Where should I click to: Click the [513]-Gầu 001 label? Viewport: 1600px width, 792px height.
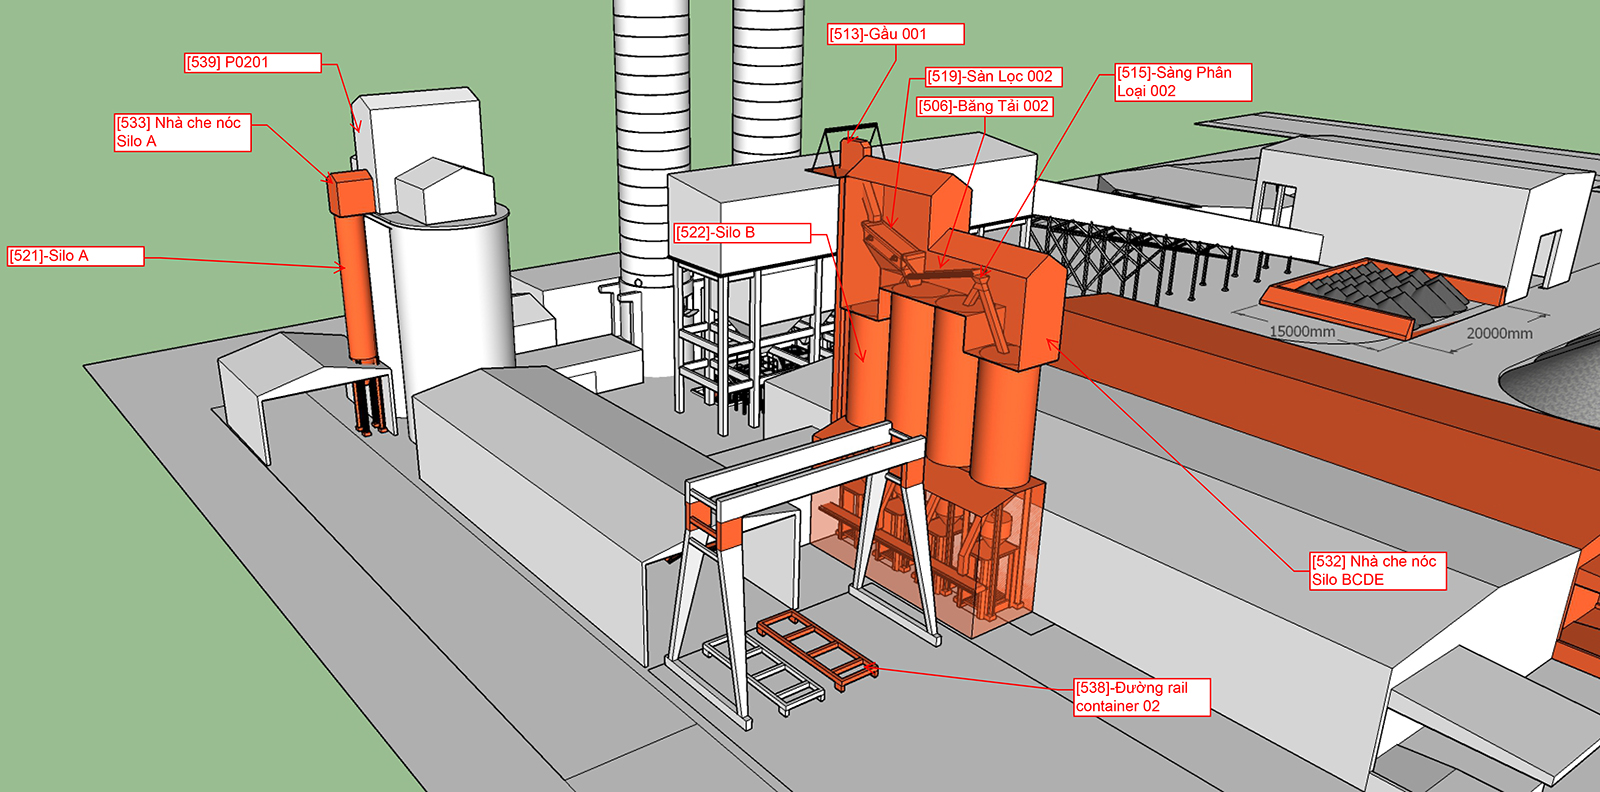pyautogui.click(x=896, y=35)
